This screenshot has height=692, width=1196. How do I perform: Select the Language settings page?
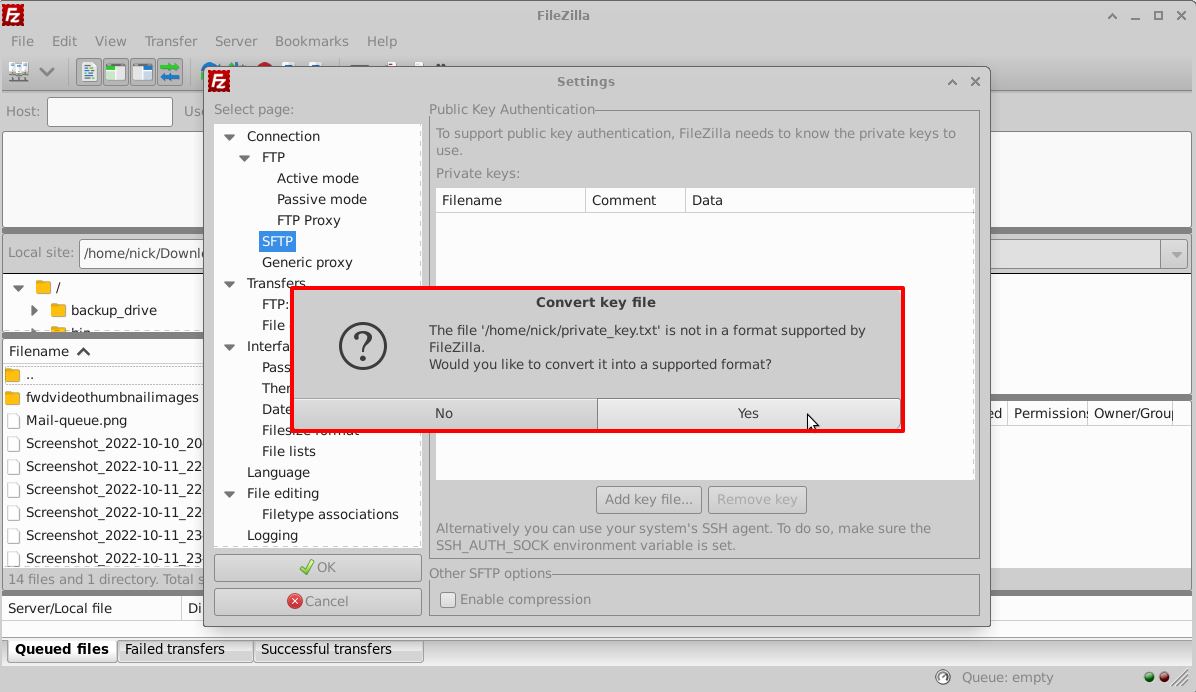(278, 473)
